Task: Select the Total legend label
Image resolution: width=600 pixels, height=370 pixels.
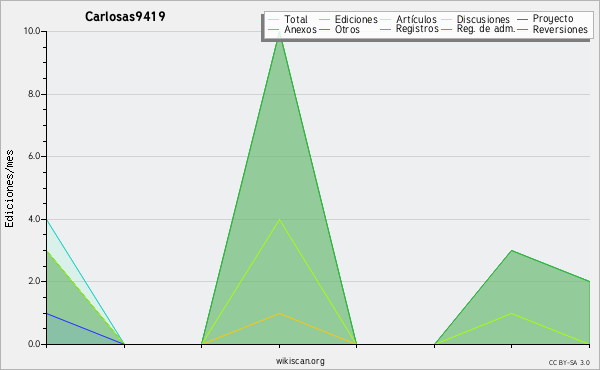Action: click(x=296, y=19)
